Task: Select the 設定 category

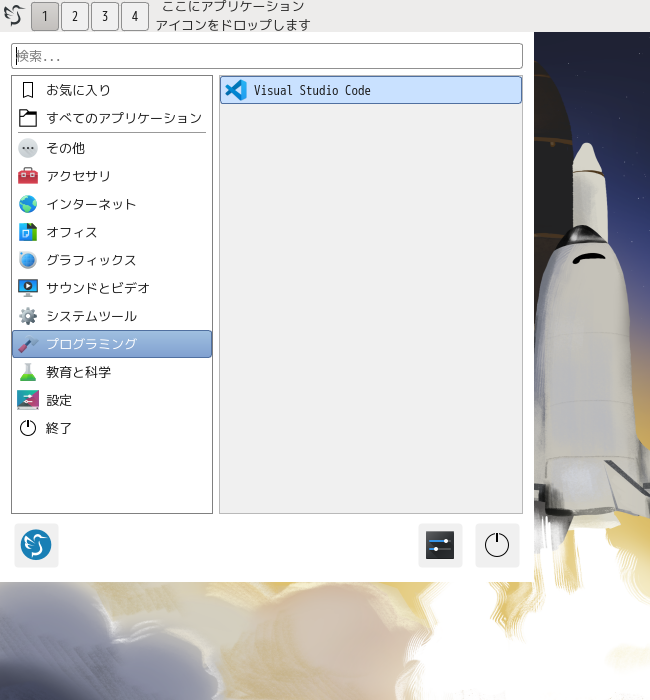Action: [x=112, y=400]
